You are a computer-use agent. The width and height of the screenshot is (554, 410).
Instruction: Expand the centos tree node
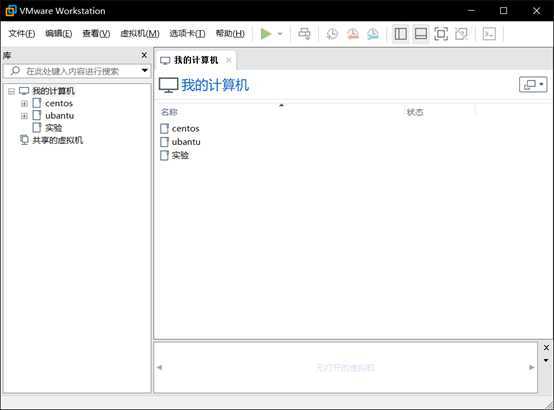pyautogui.click(x=24, y=104)
